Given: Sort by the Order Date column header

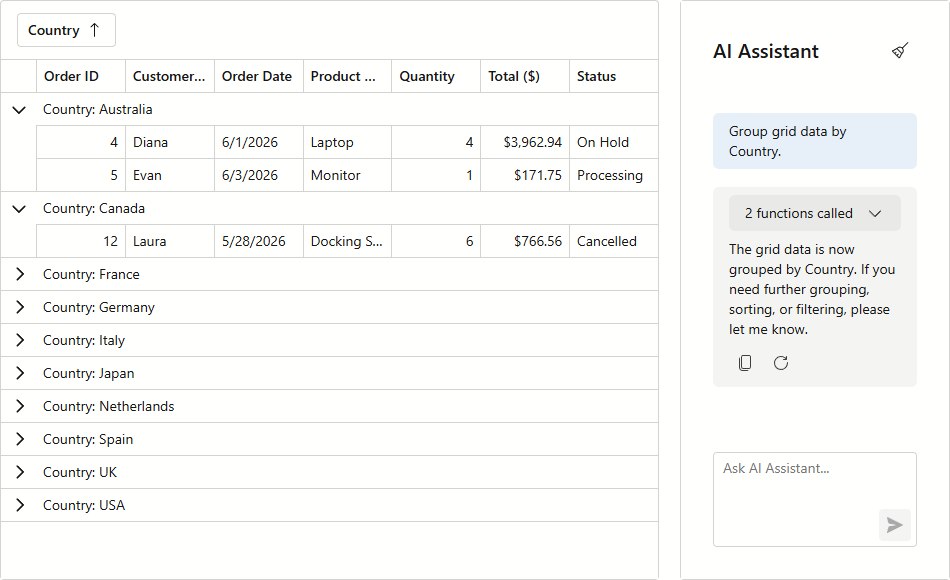Looking at the screenshot, I should tap(259, 76).
